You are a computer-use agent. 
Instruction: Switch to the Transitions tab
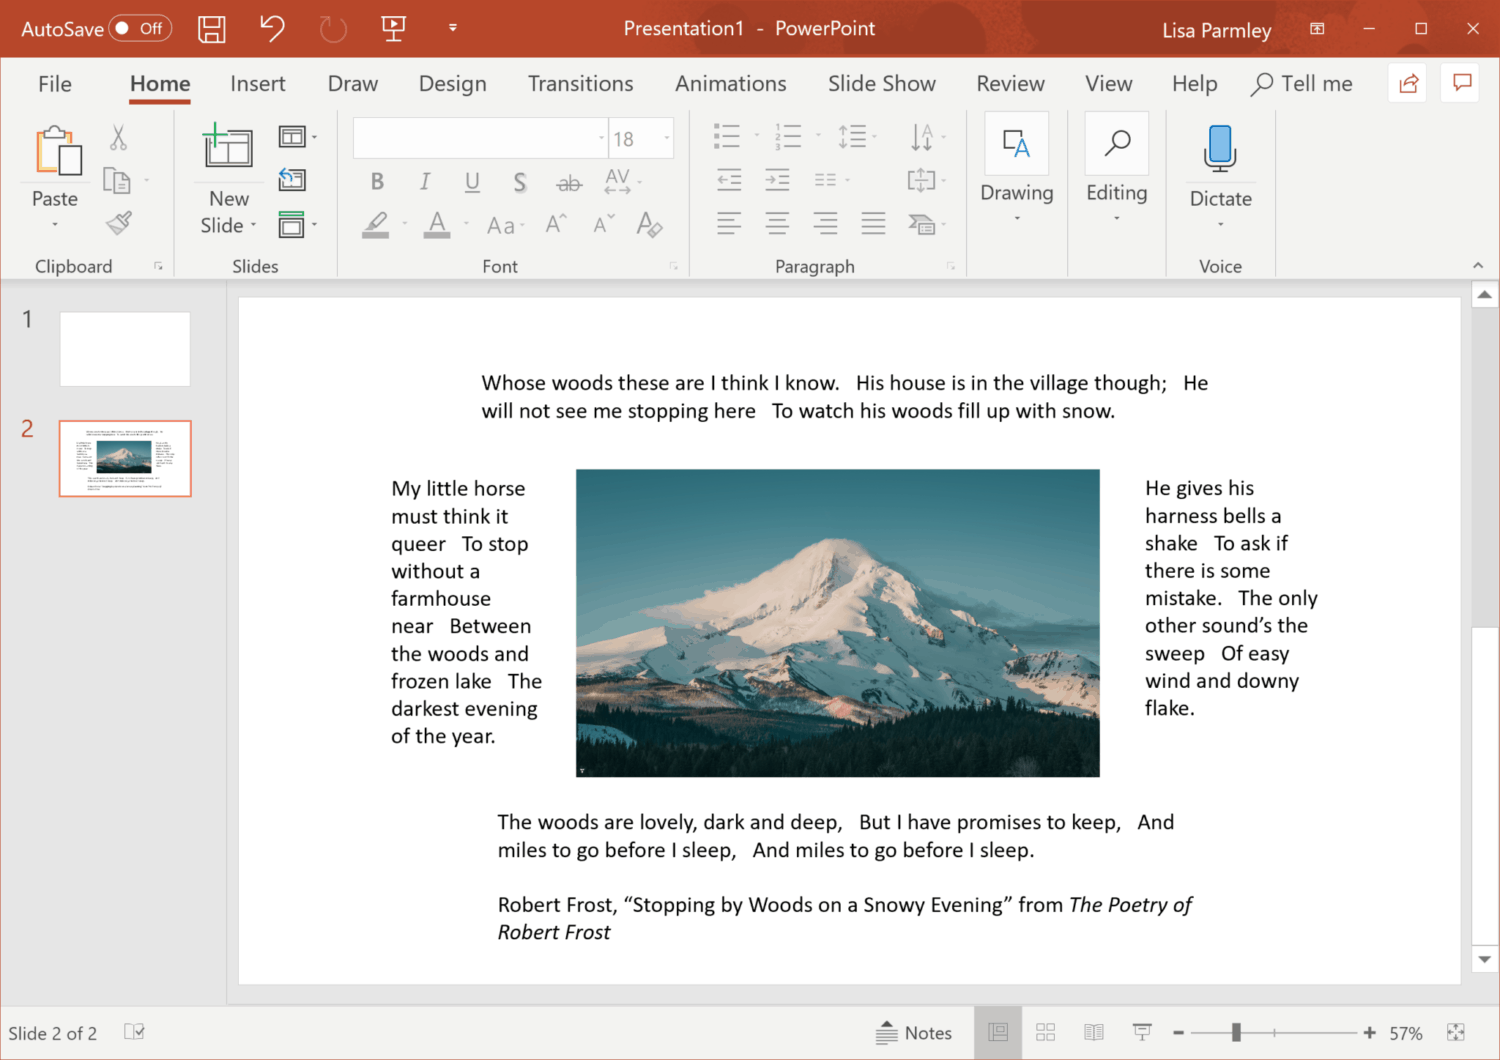coord(581,84)
